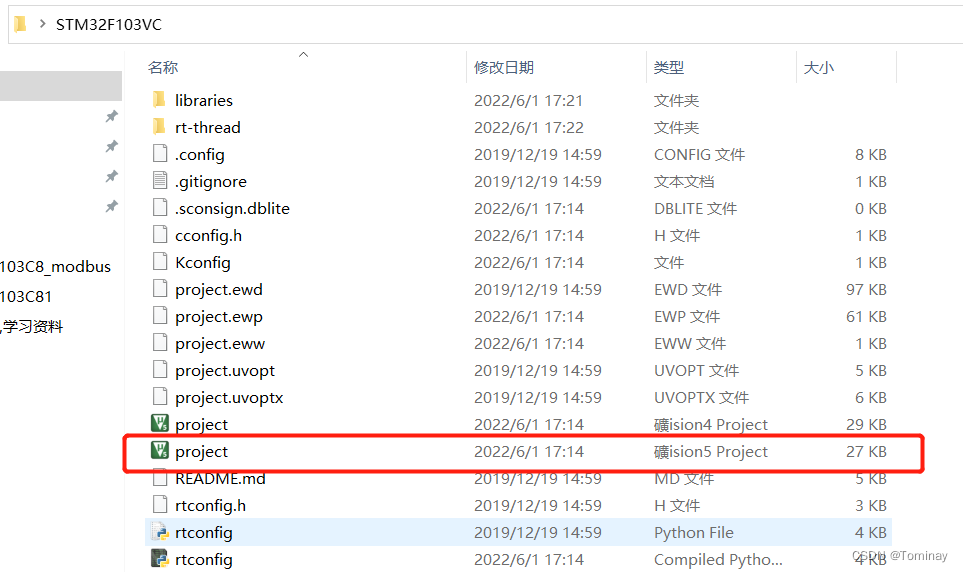Select the project.ewd file icon

[160, 289]
